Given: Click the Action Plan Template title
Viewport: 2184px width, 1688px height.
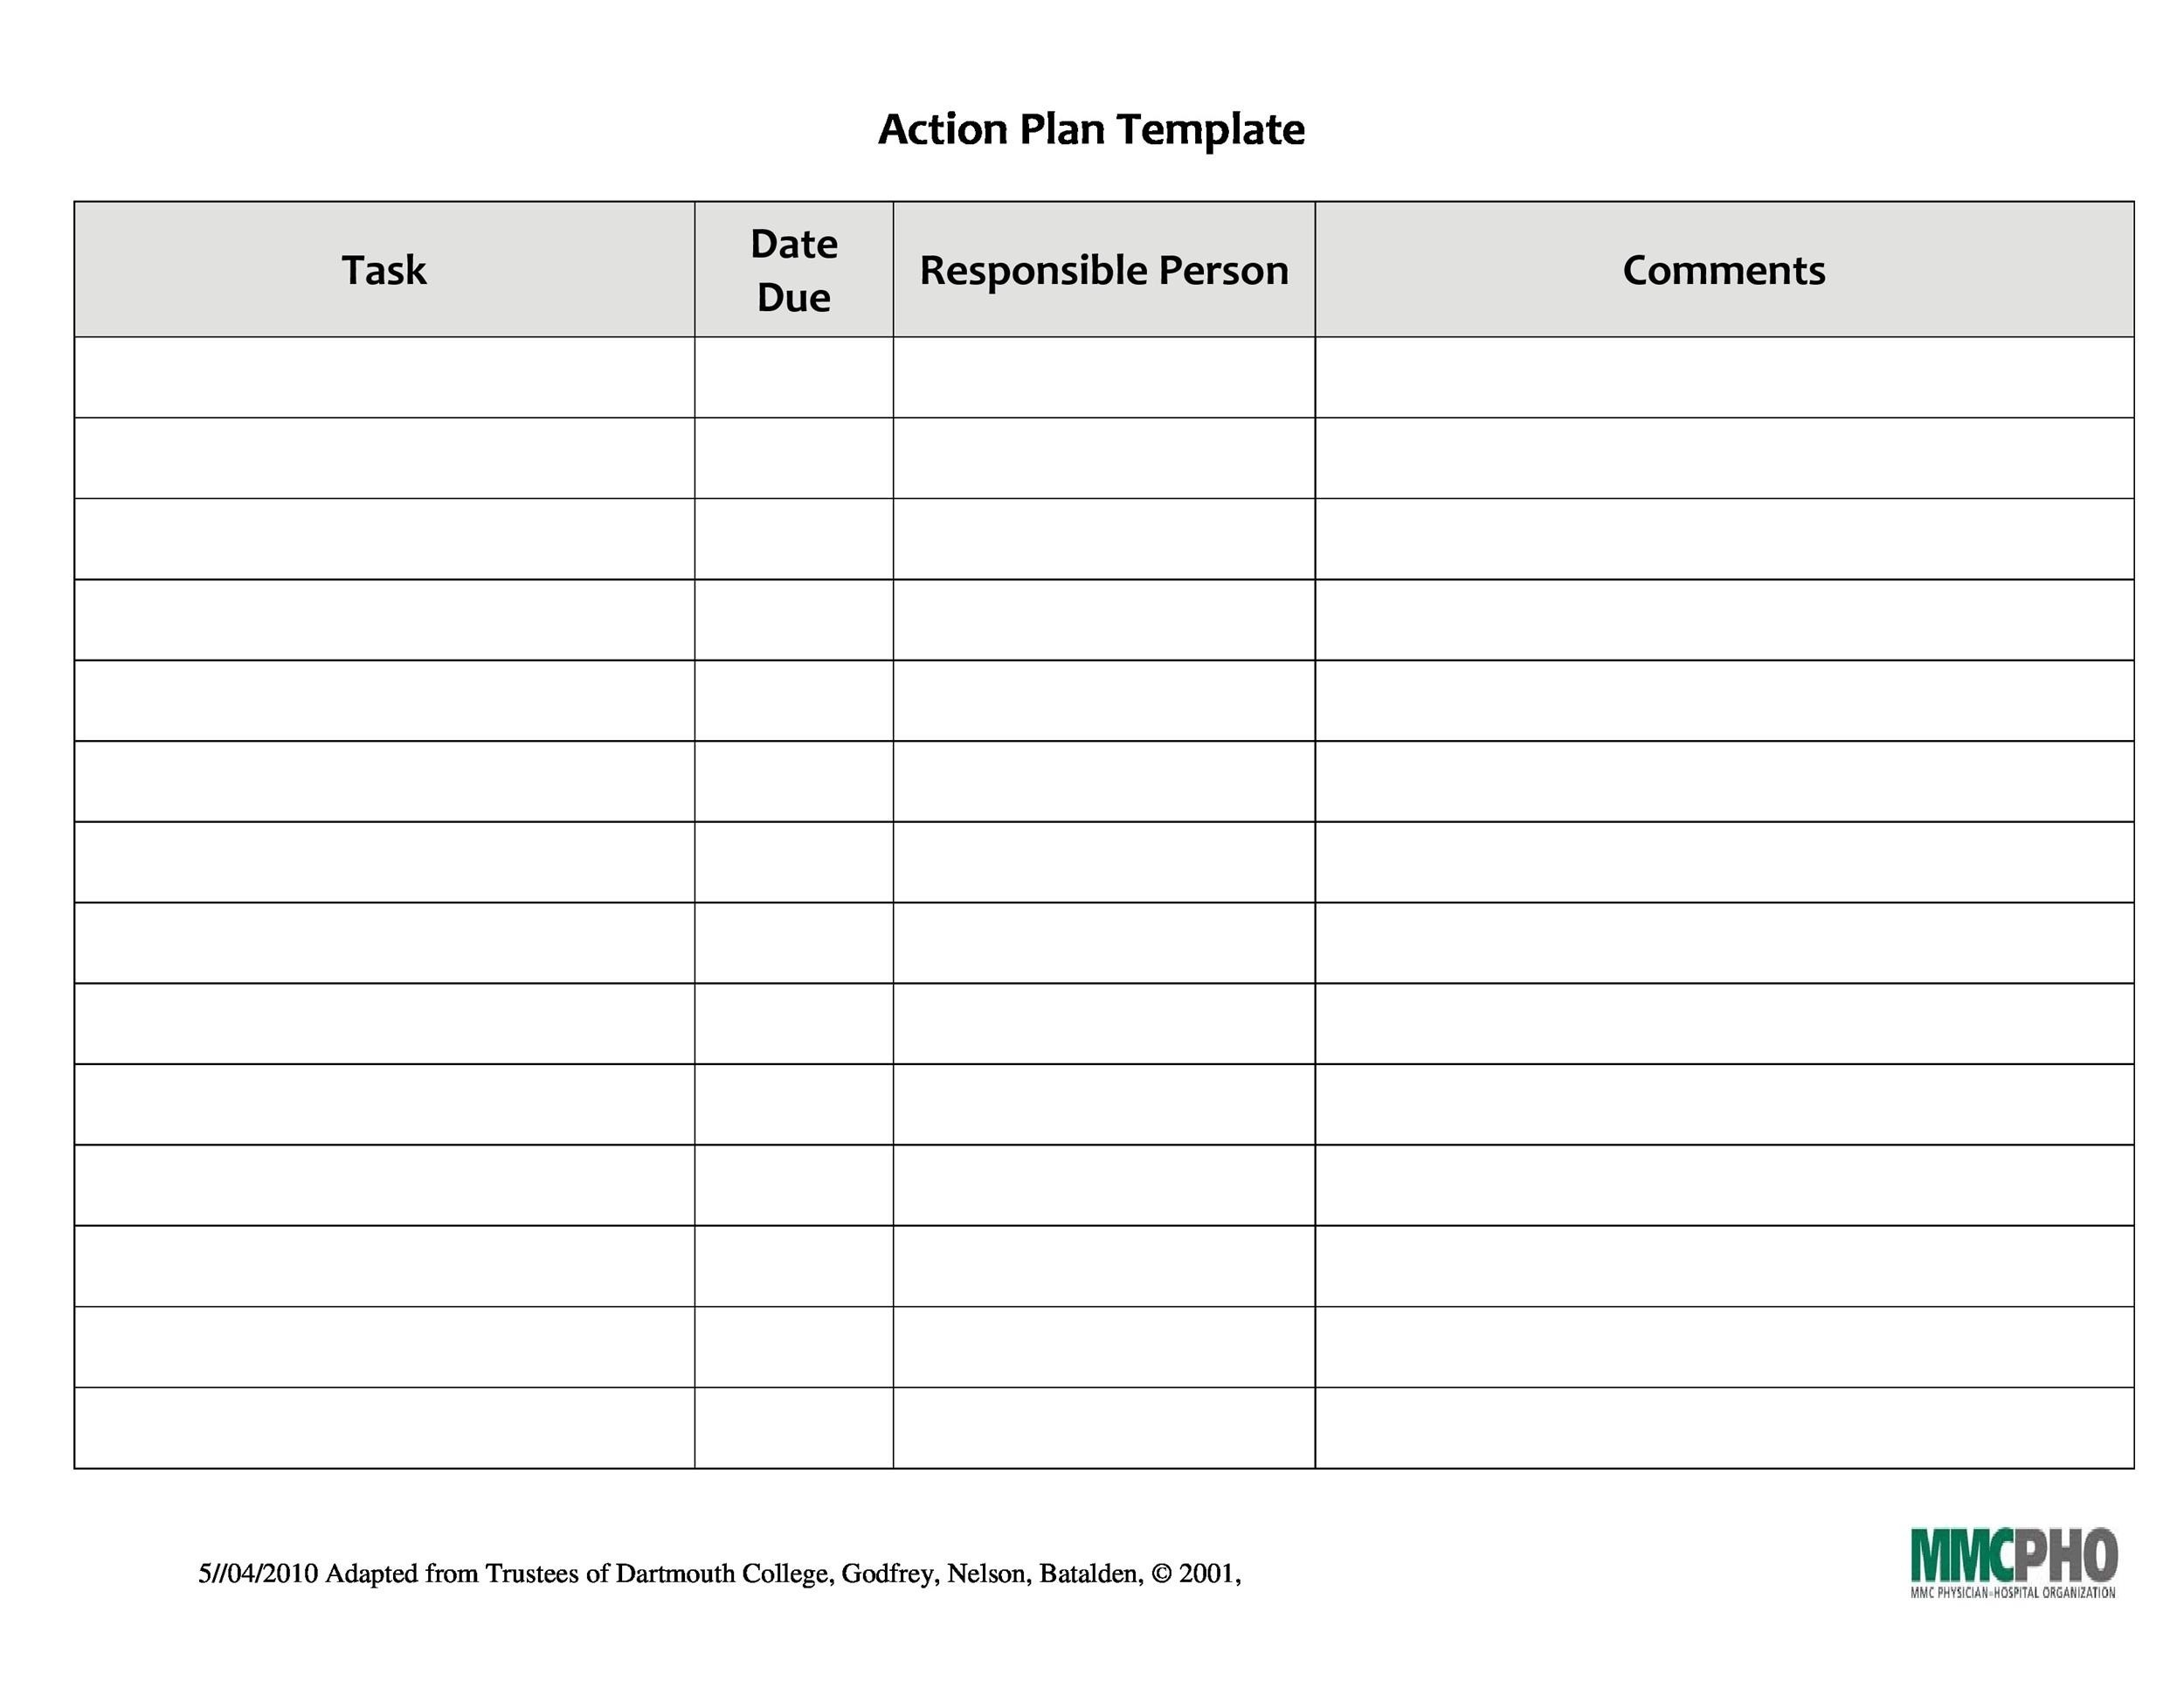Looking at the screenshot, I should click(1091, 129).
